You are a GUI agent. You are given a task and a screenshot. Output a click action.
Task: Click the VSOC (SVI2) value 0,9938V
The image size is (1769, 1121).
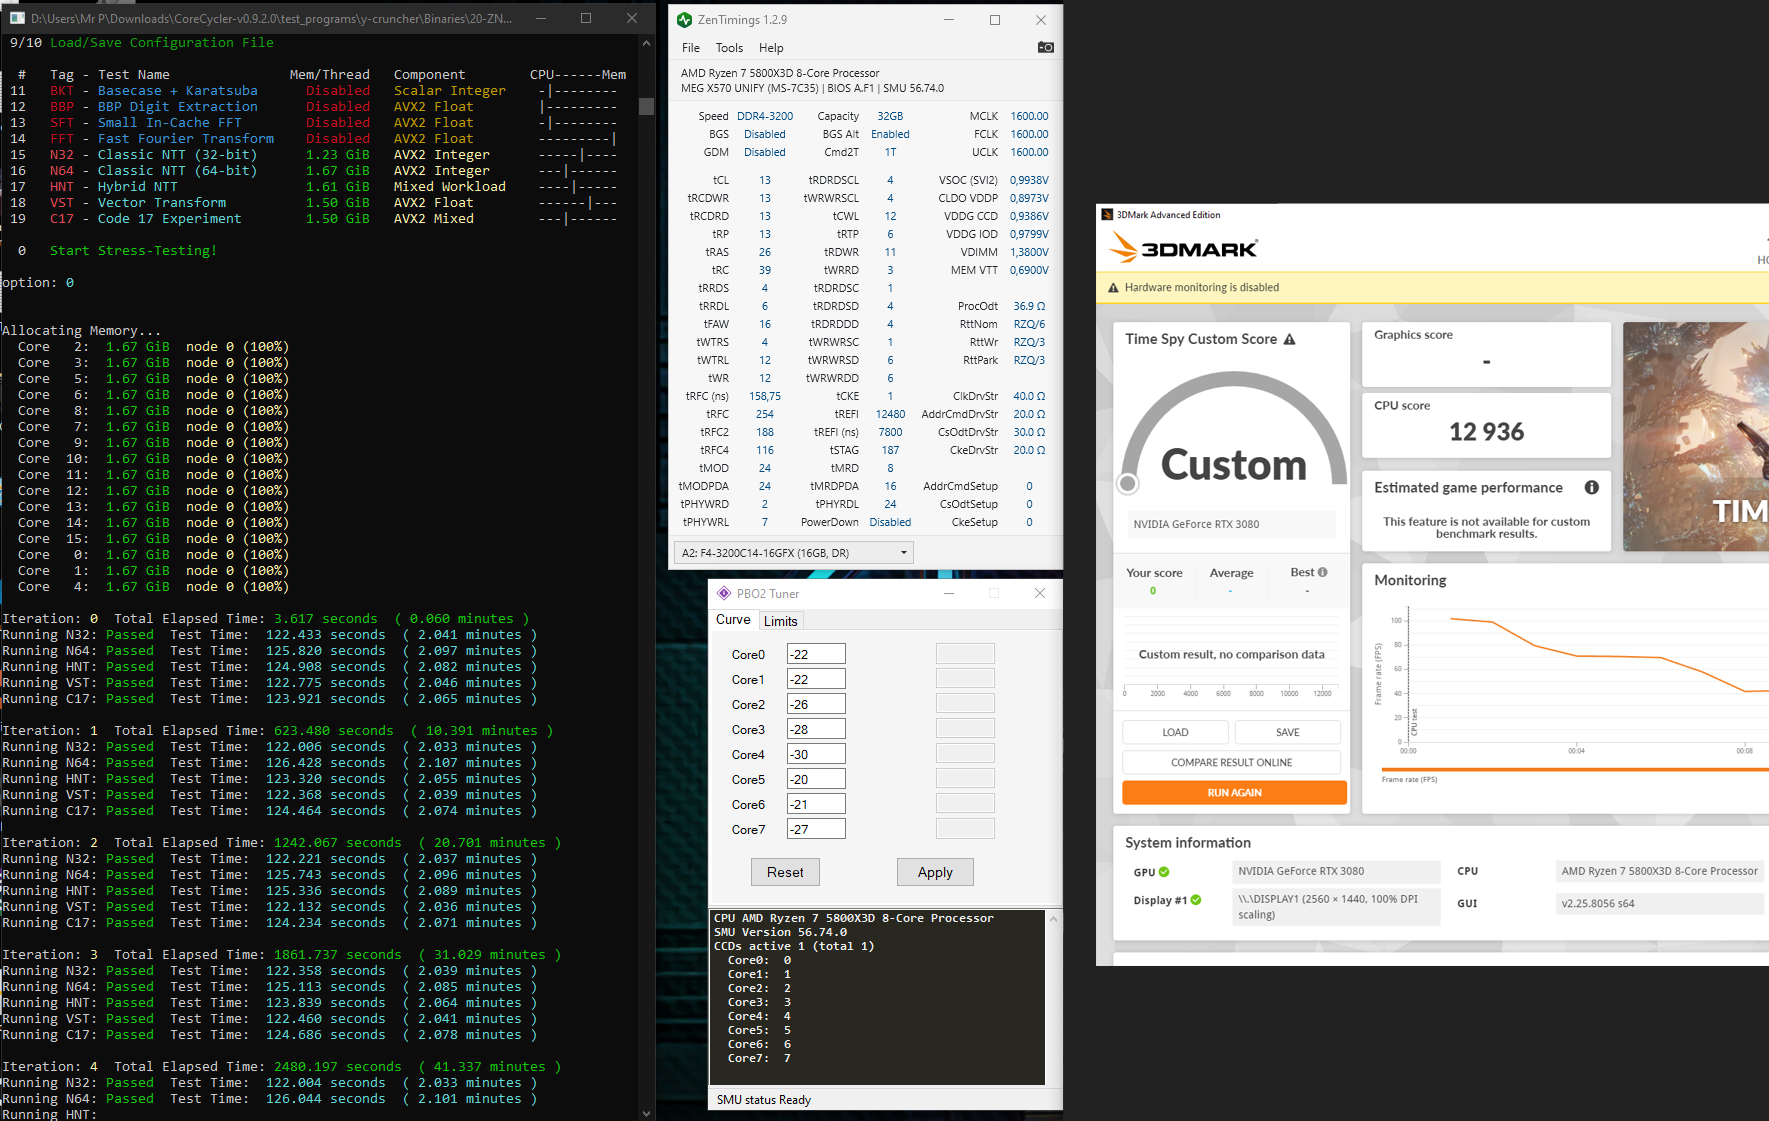pos(1029,180)
